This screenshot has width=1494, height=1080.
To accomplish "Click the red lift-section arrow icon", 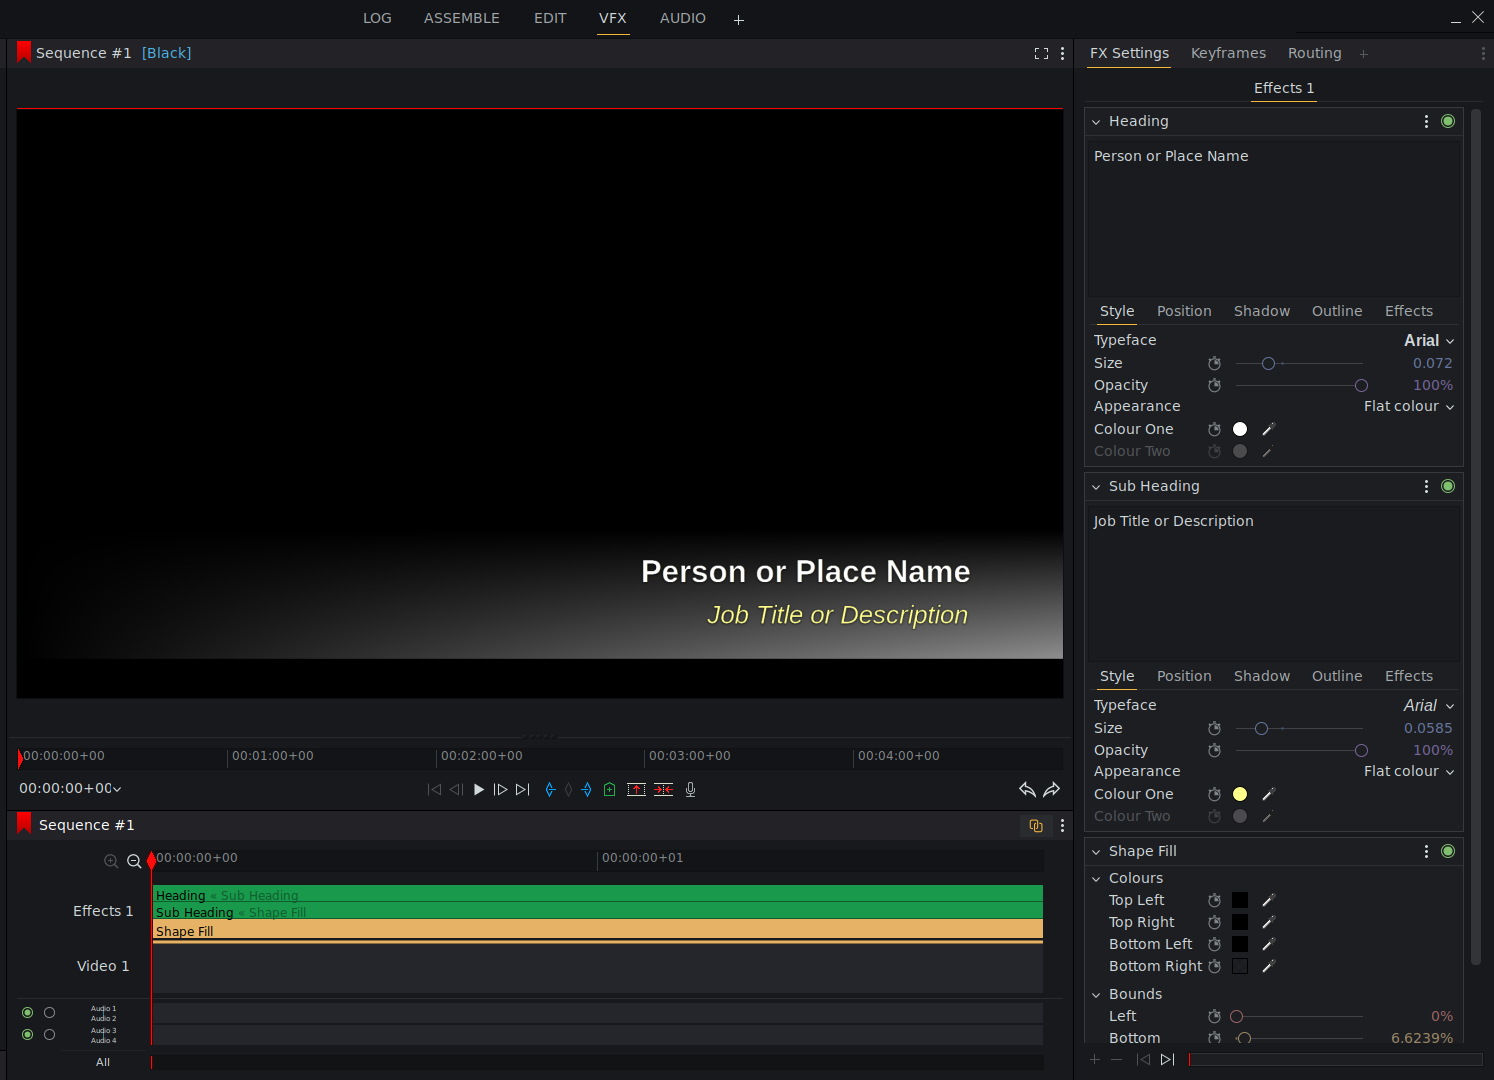I will tap(636, 790).
